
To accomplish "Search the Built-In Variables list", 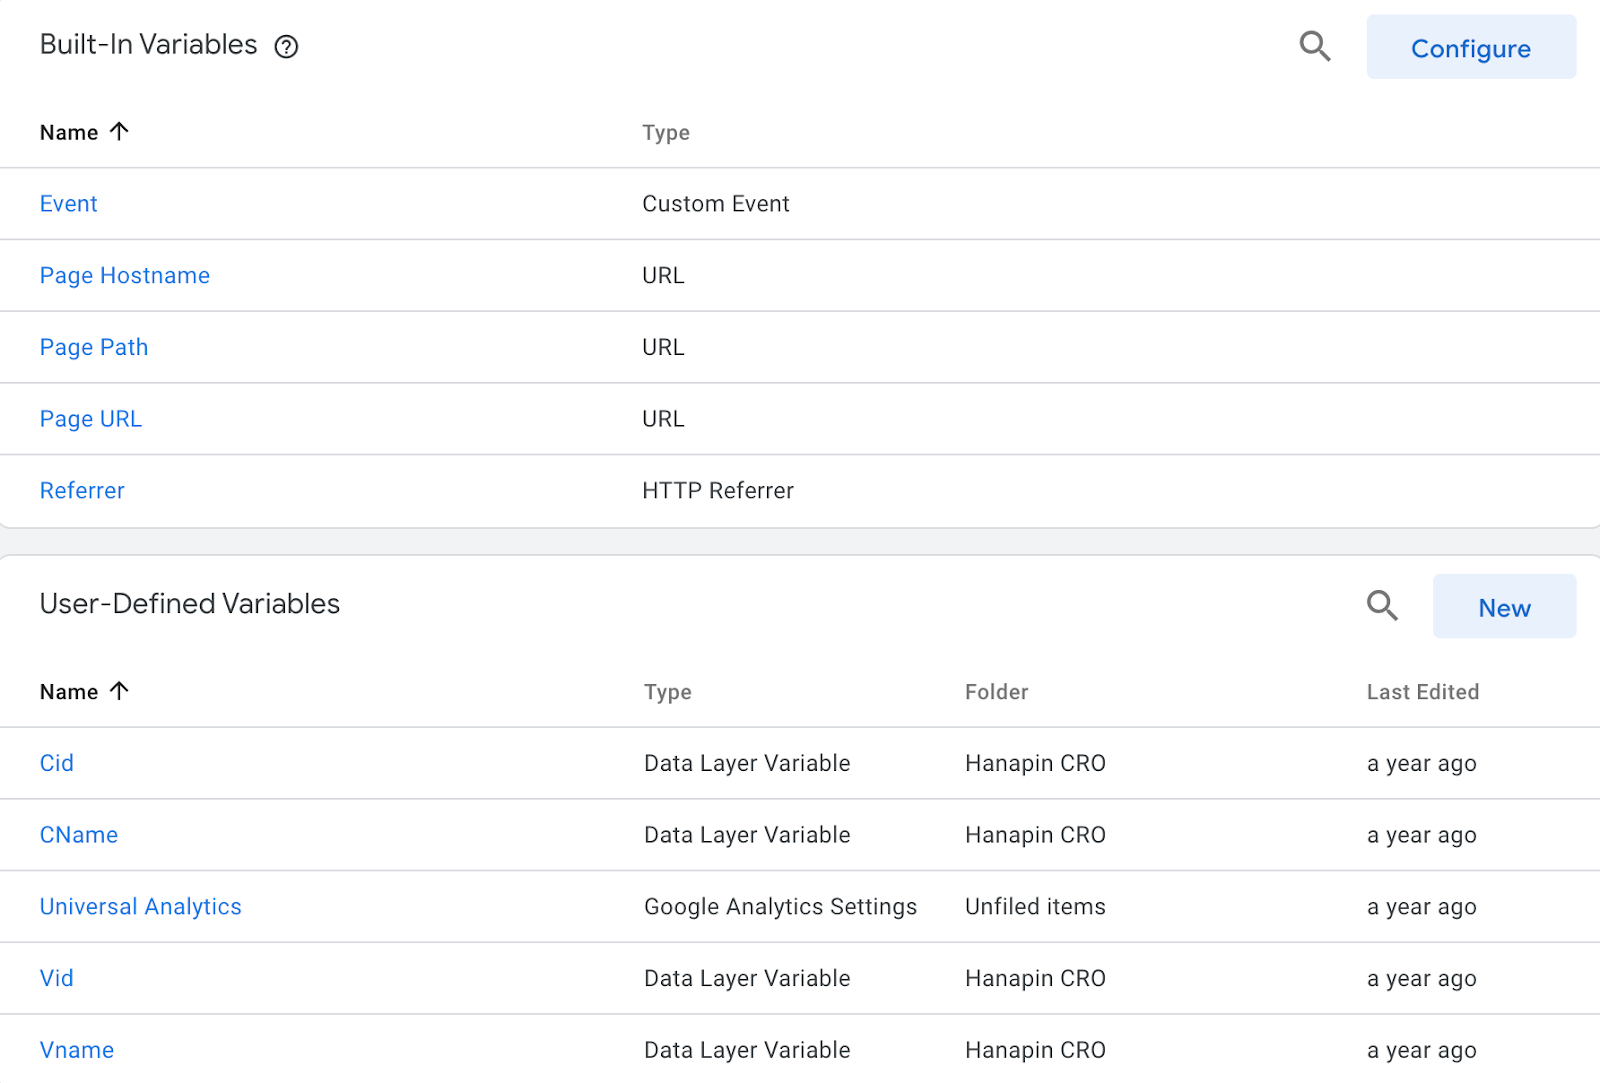I will (x=1314, y=46).
